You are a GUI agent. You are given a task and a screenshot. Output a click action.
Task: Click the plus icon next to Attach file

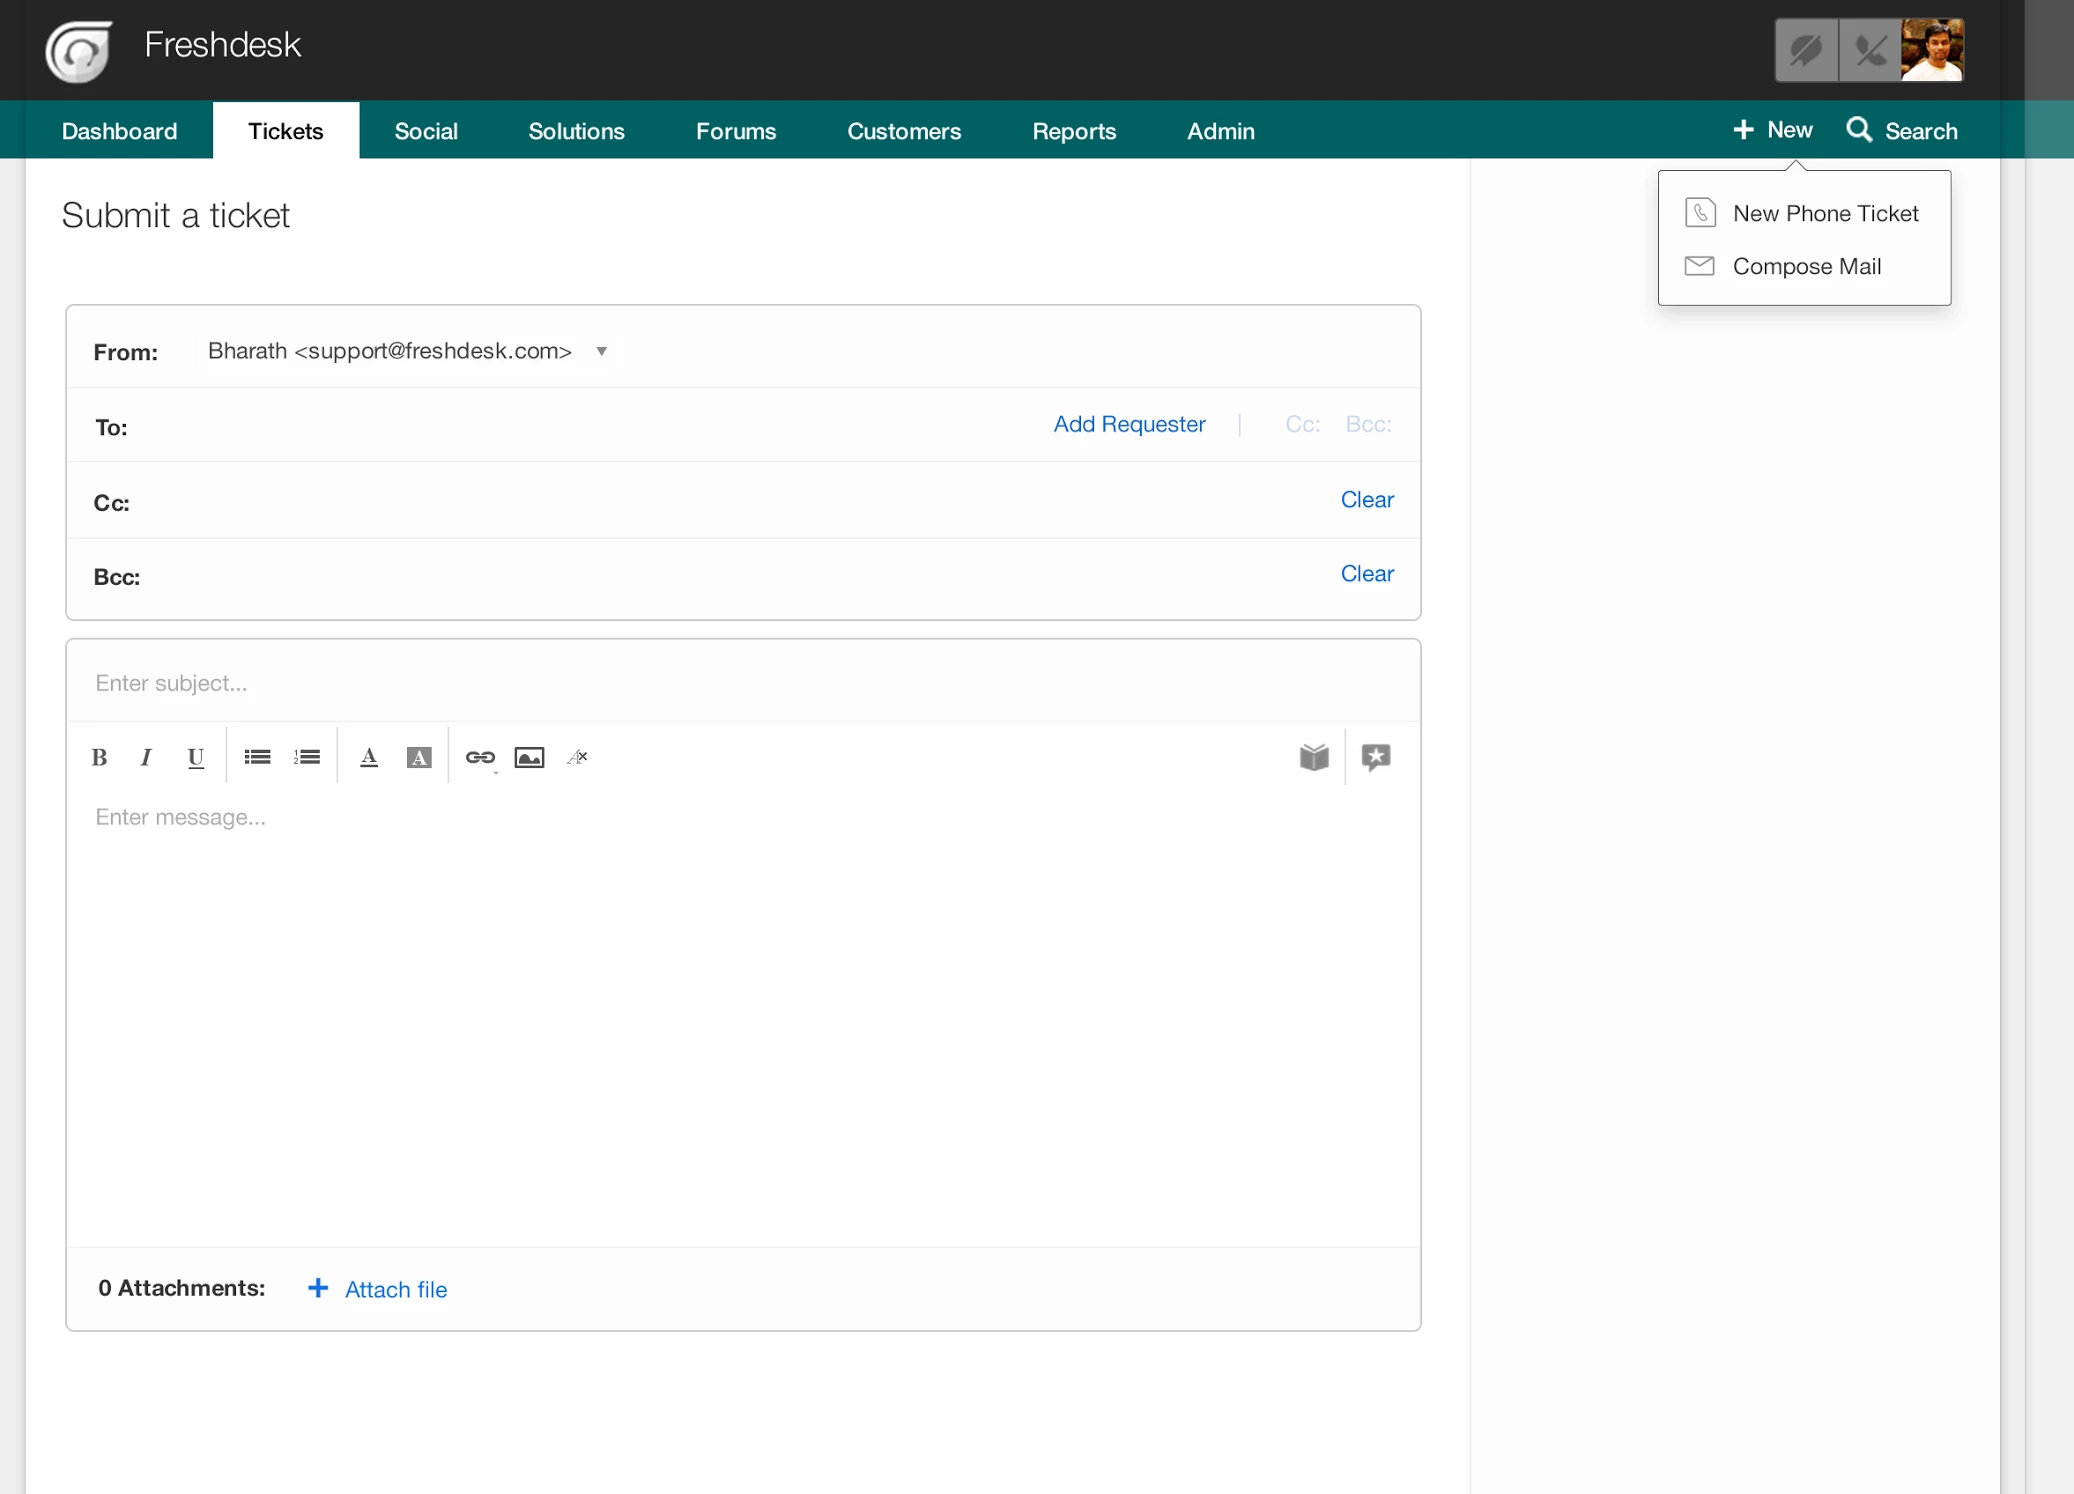(318, 1288)
